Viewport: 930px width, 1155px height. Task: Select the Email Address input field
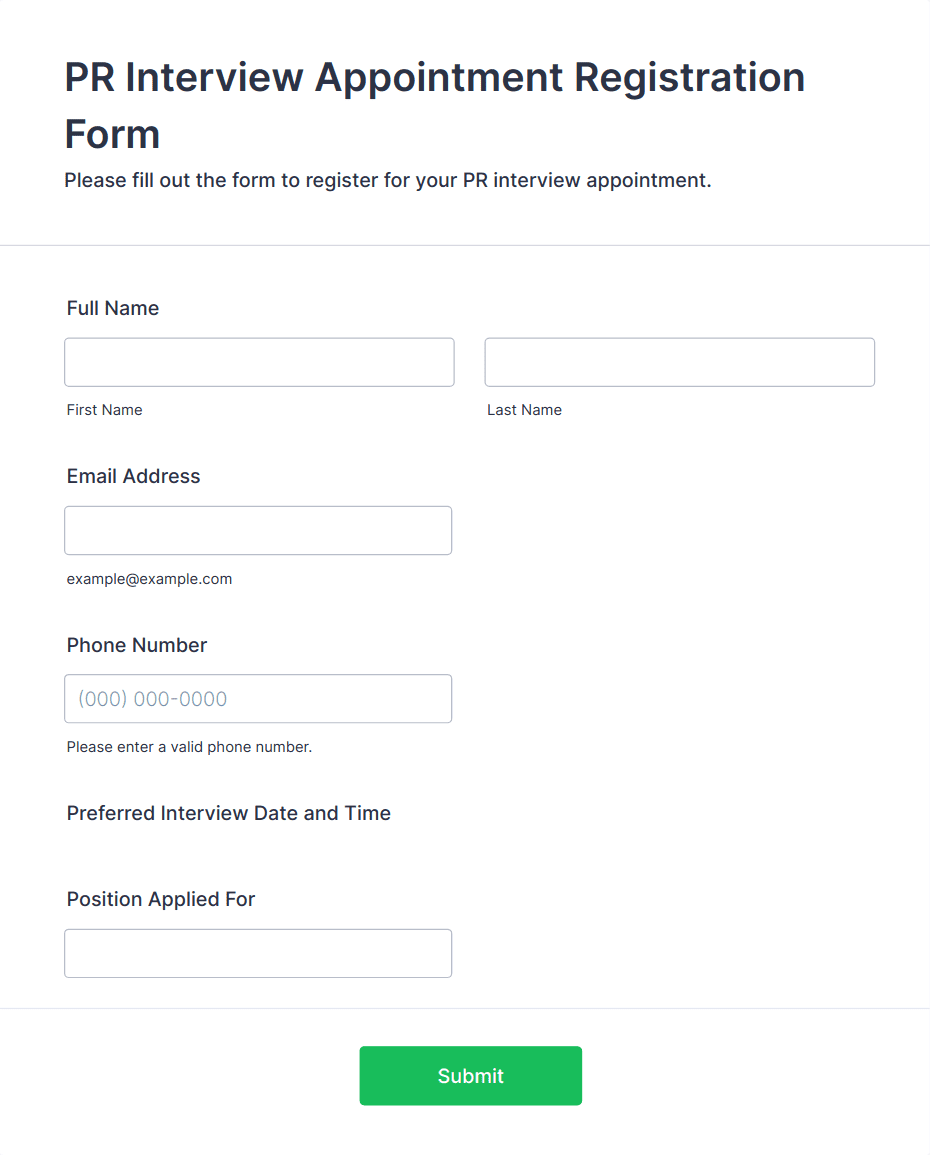[x=258, y=530]
